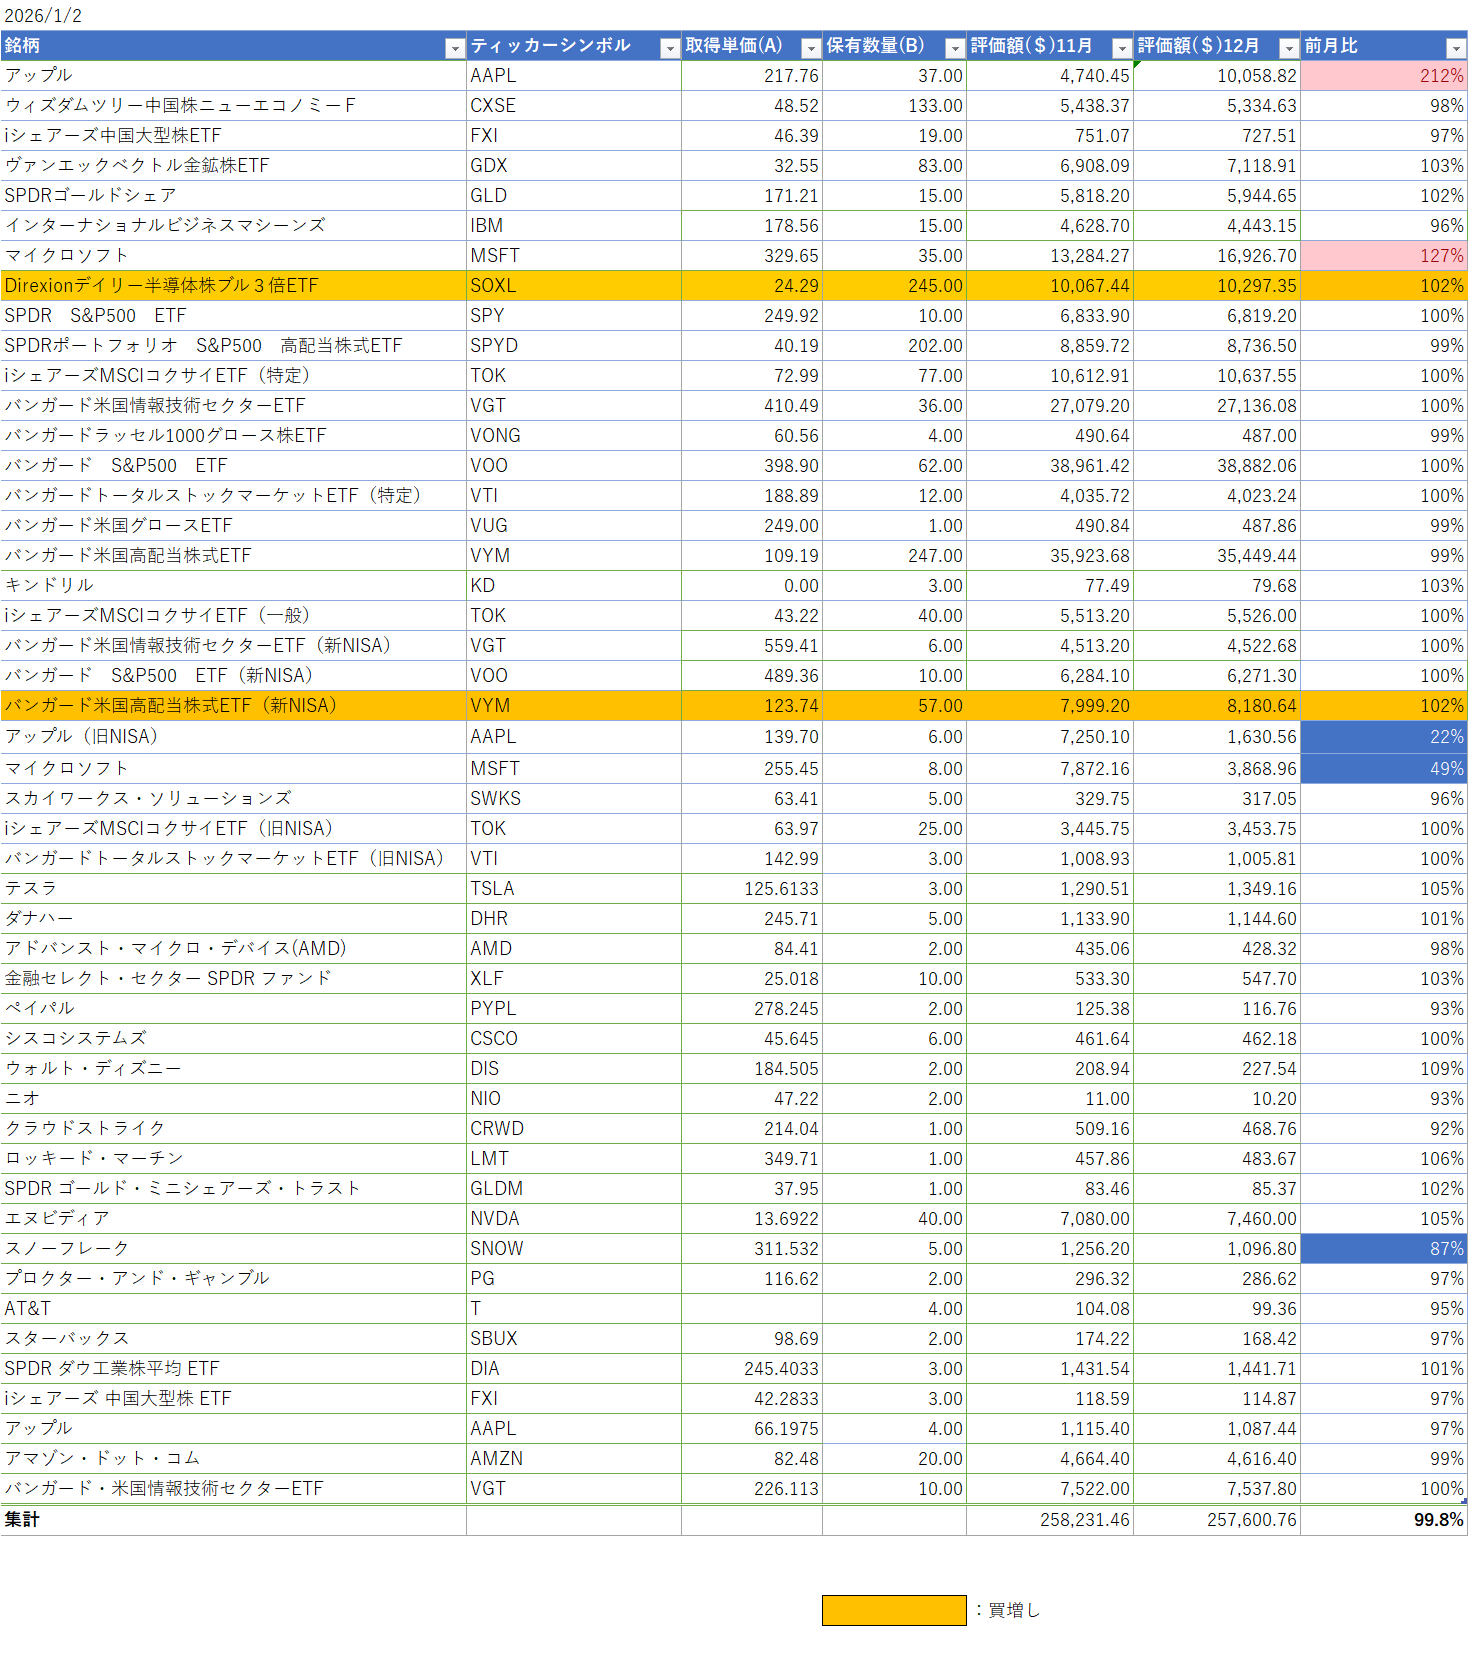The width and height of the screenshot is (1468, 1656).
Task: Open the 前月比 column filter dropdown
Action: 1456,48
